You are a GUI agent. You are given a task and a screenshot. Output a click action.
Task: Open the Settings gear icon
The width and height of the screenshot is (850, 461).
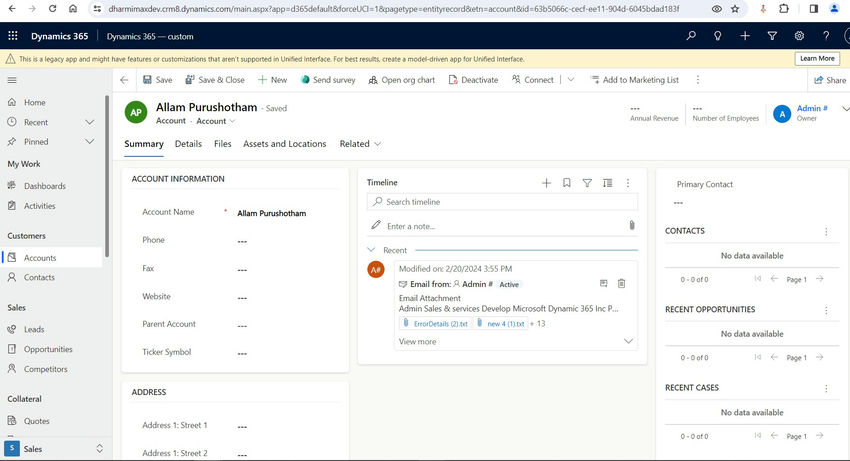click(x=799, y=36)
